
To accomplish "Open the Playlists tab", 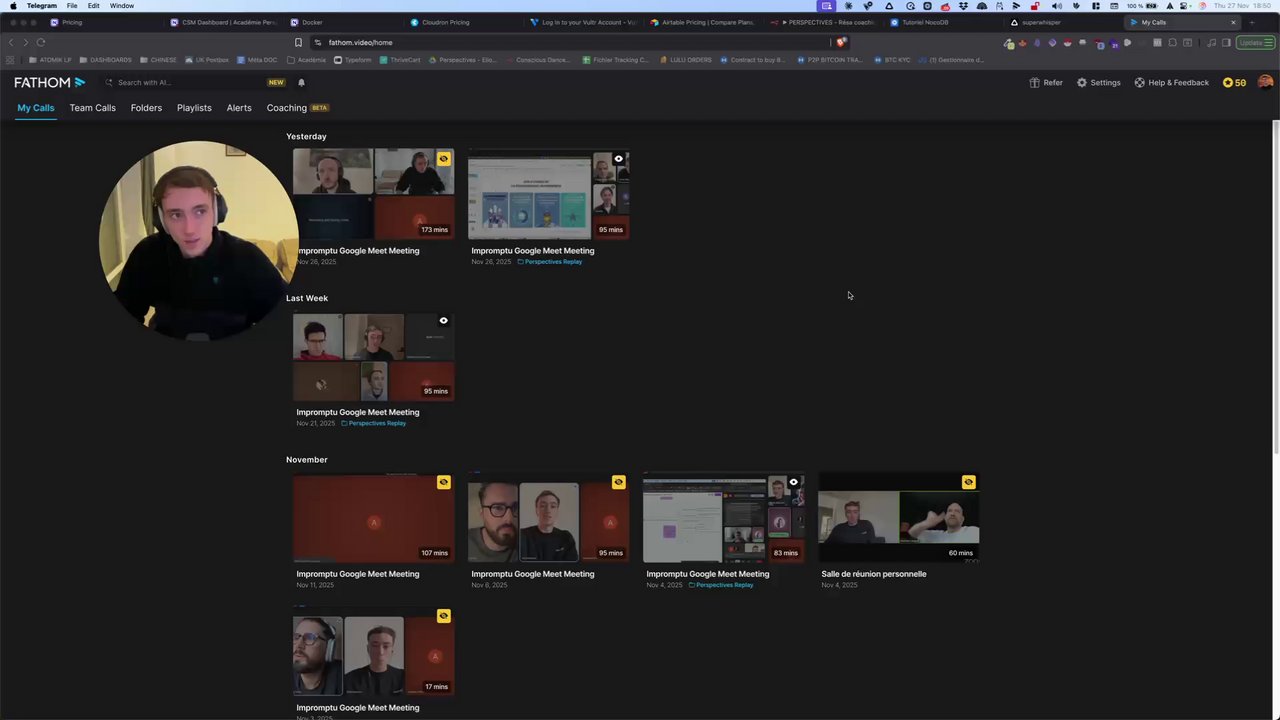I will 194,108.
